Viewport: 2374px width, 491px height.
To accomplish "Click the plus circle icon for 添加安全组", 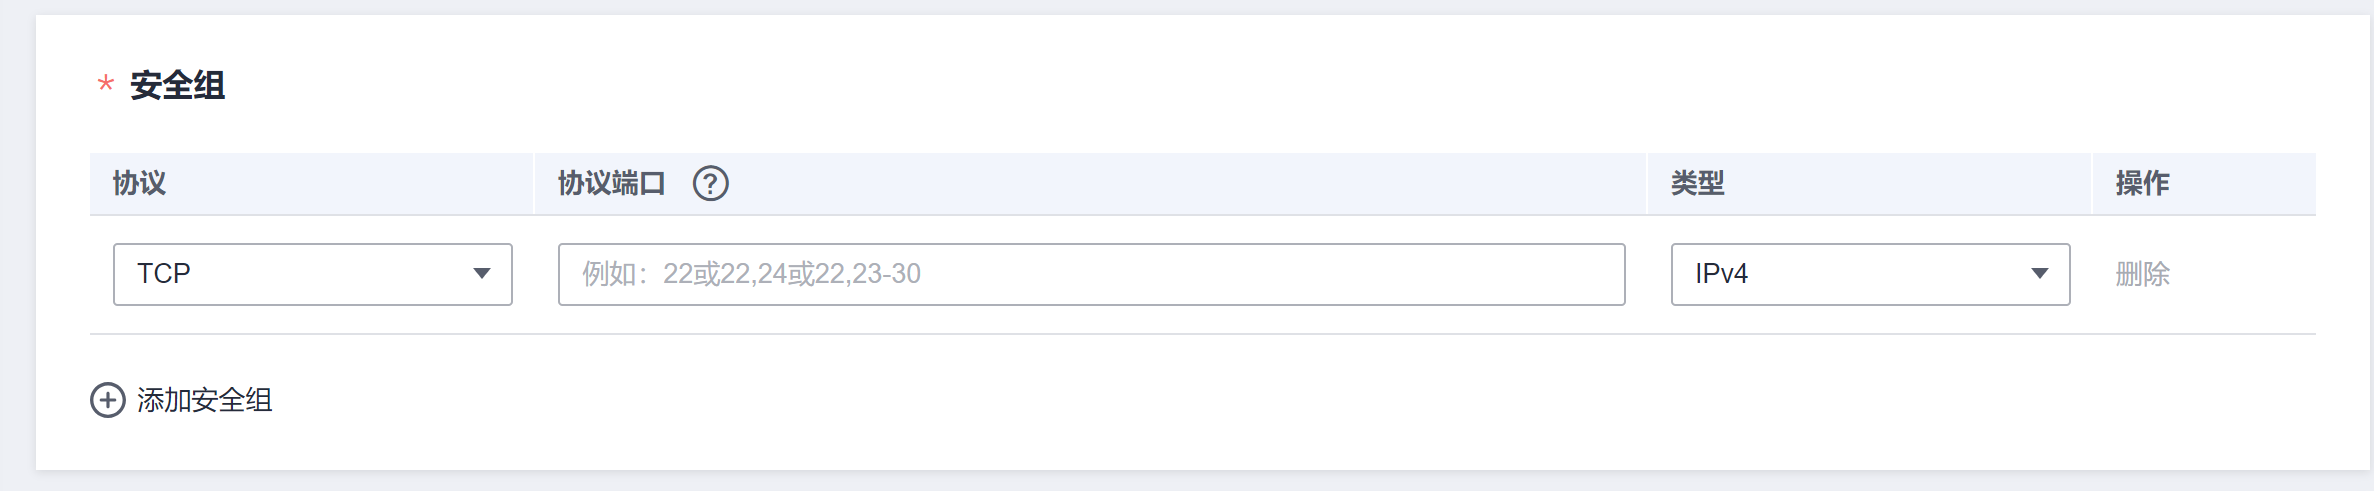I will 108,400.
